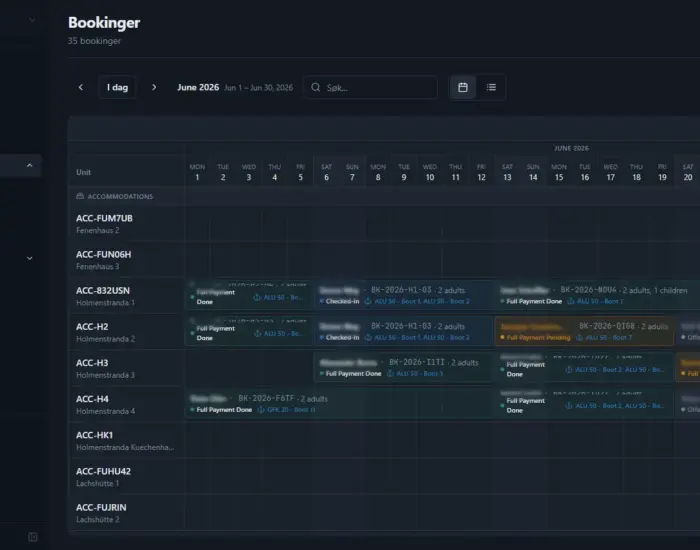The height and width of the screenshot is (550, 700).
Task: Click the search magnifier icon
Action: coord(316,87)
